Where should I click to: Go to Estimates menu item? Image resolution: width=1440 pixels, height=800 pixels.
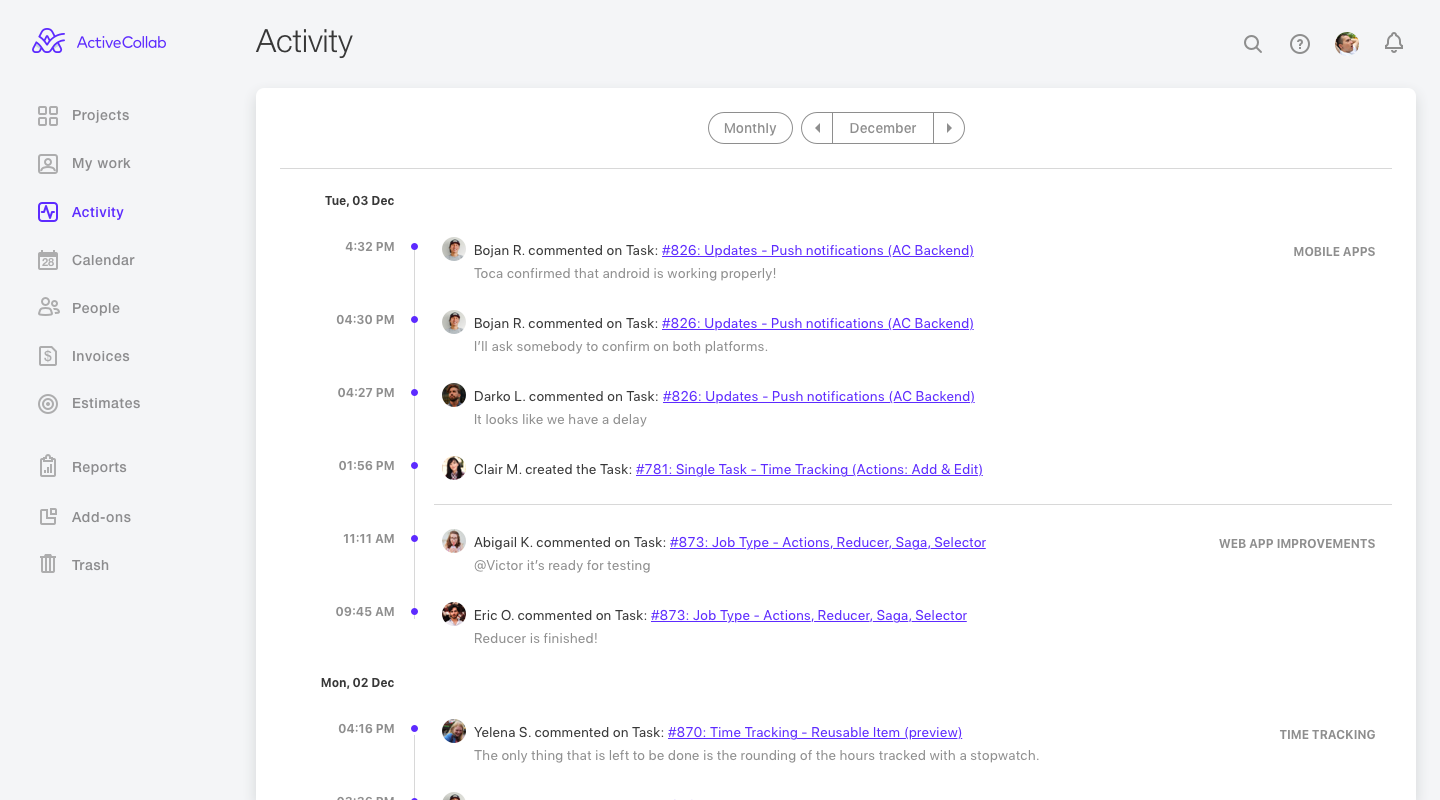[x=106, y=403]
